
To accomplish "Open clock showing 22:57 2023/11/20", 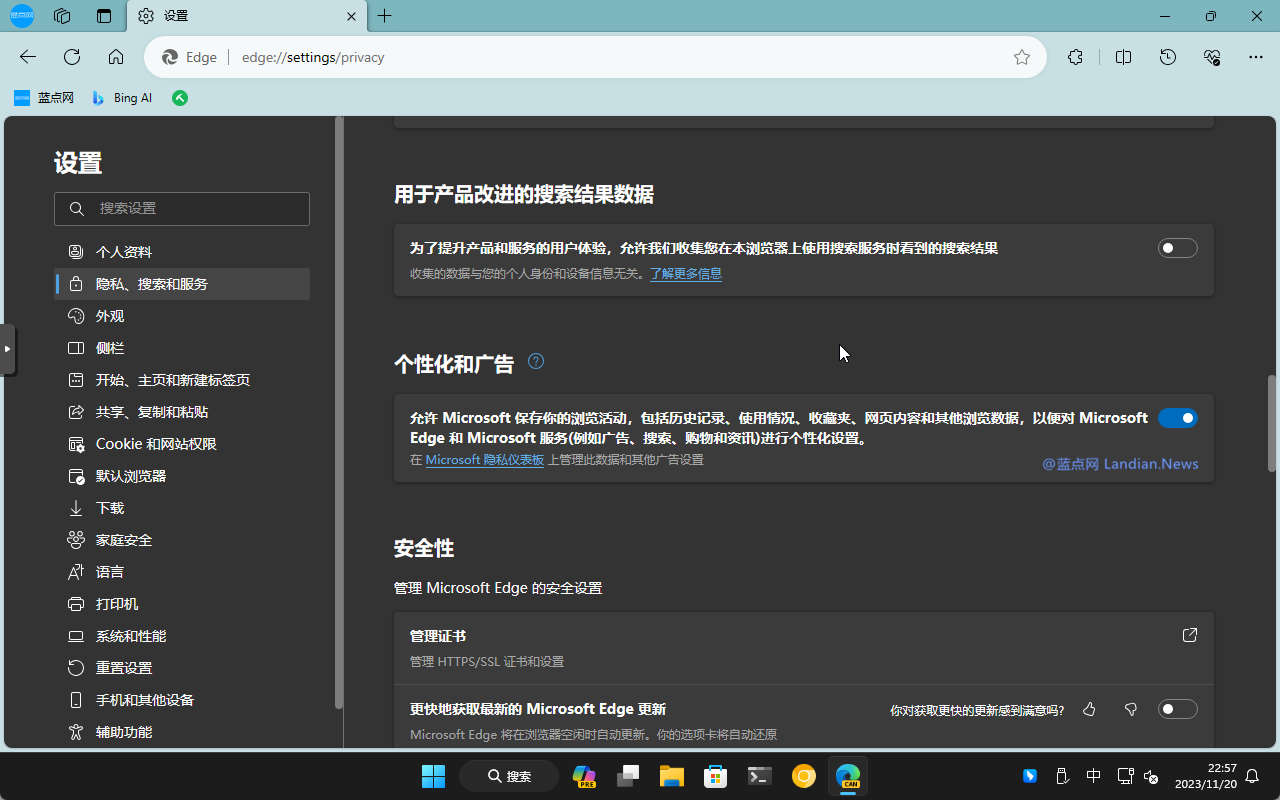I will pos(1206,776).
